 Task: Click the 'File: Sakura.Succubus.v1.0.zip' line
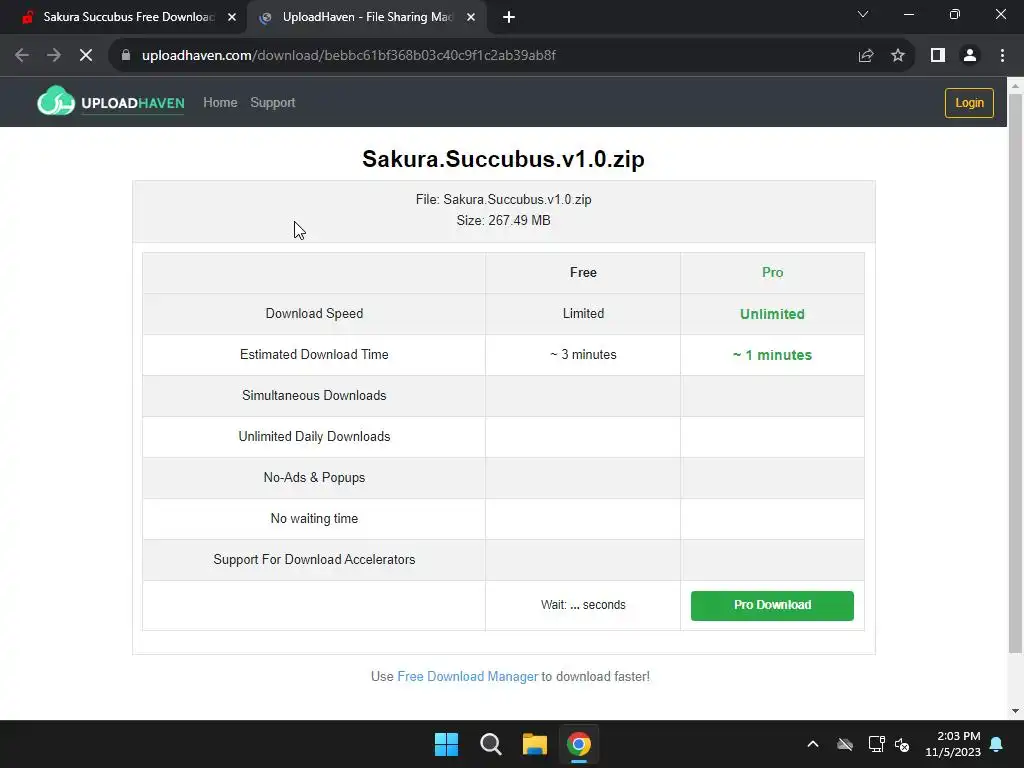coord(504,200)
